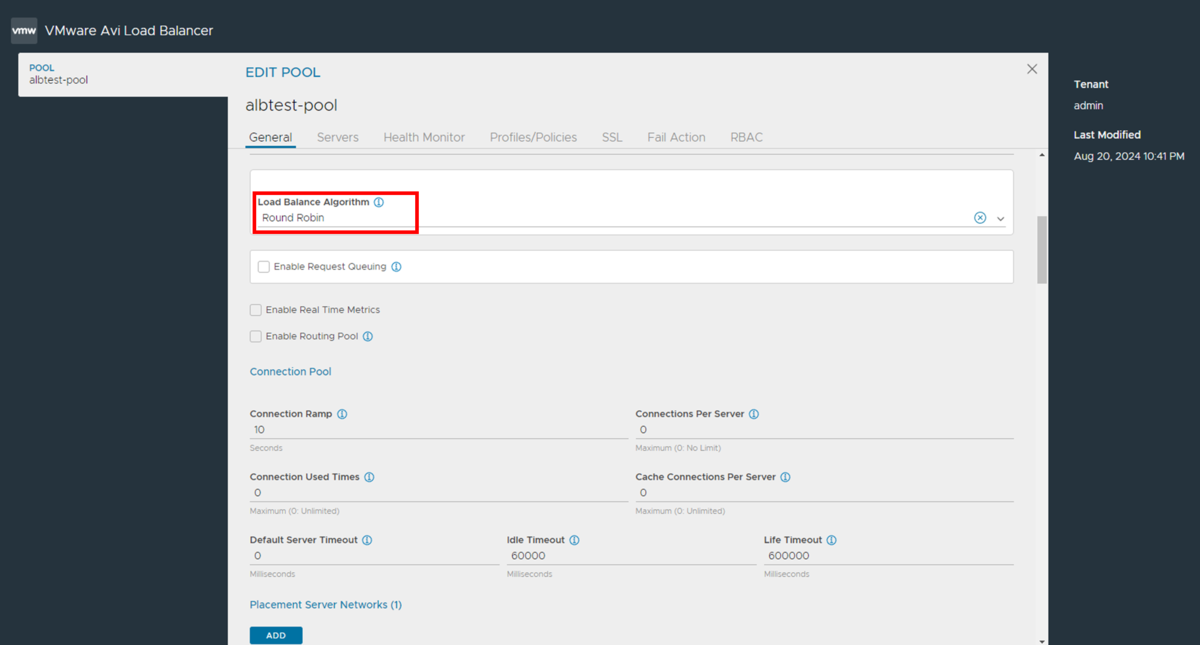This screenshot has width=1200, height=645.
Task: Edit the Life Timeout value 600000
Action: click(x=888, y=556)
